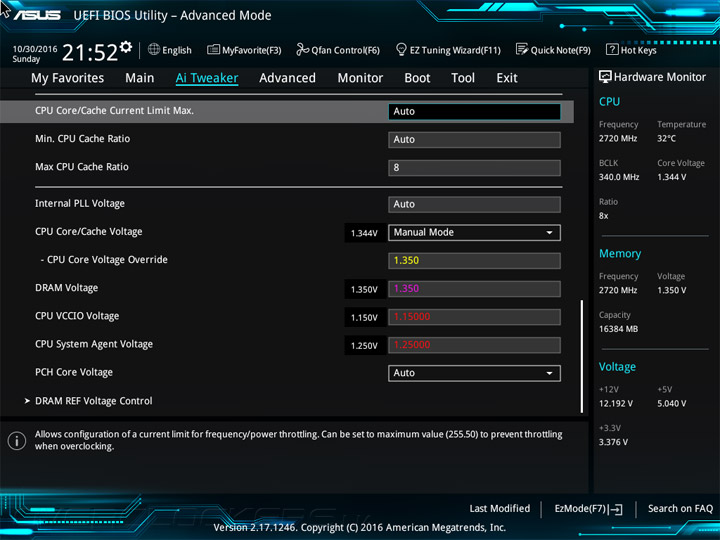This screenshot has height=540, width=720.
Task: Click the Min. CPU Cache Ratio field
Action: coord(474,140)
